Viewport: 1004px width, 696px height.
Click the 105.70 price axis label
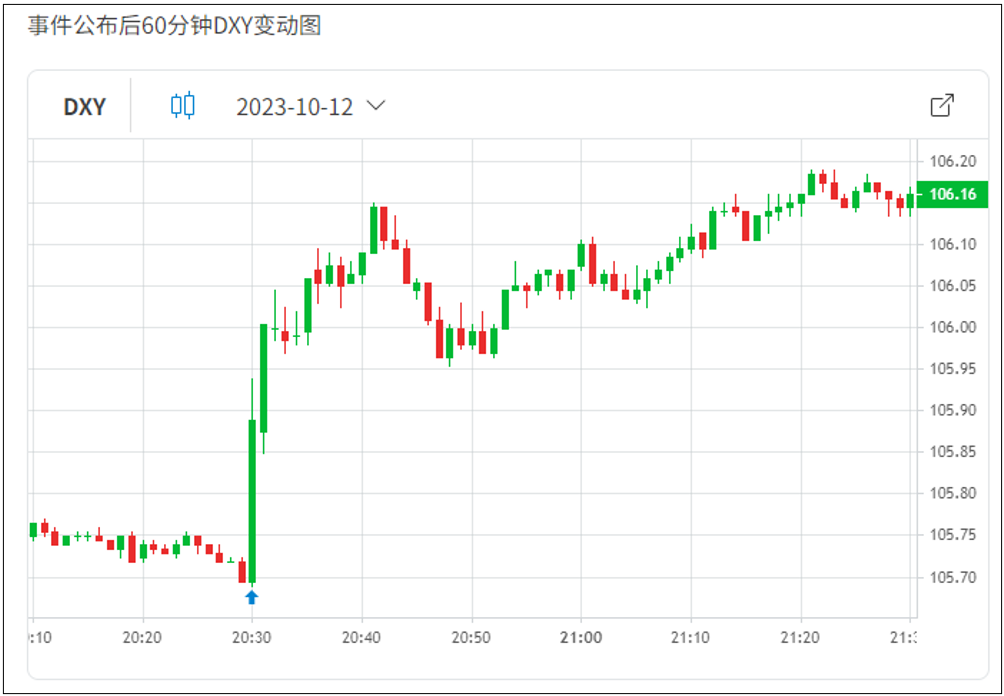click(x=952, y=577)
